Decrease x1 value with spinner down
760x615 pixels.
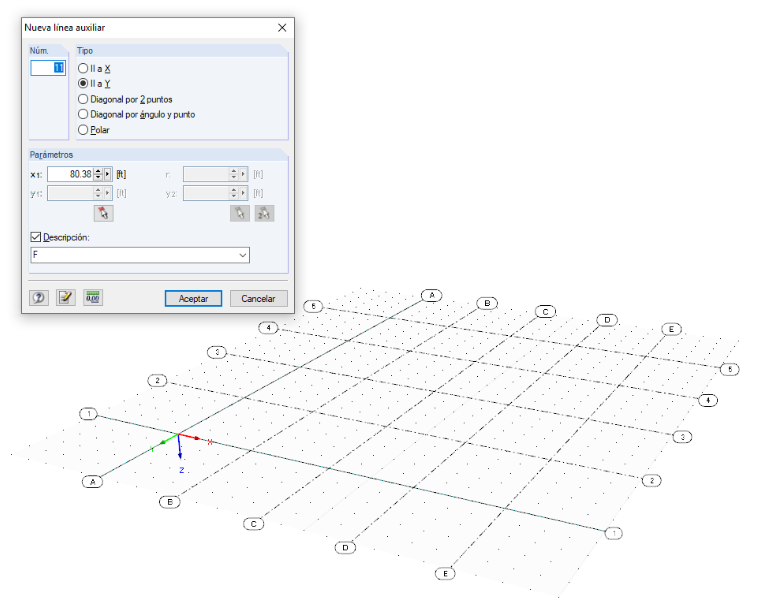(x=98, y=177)
